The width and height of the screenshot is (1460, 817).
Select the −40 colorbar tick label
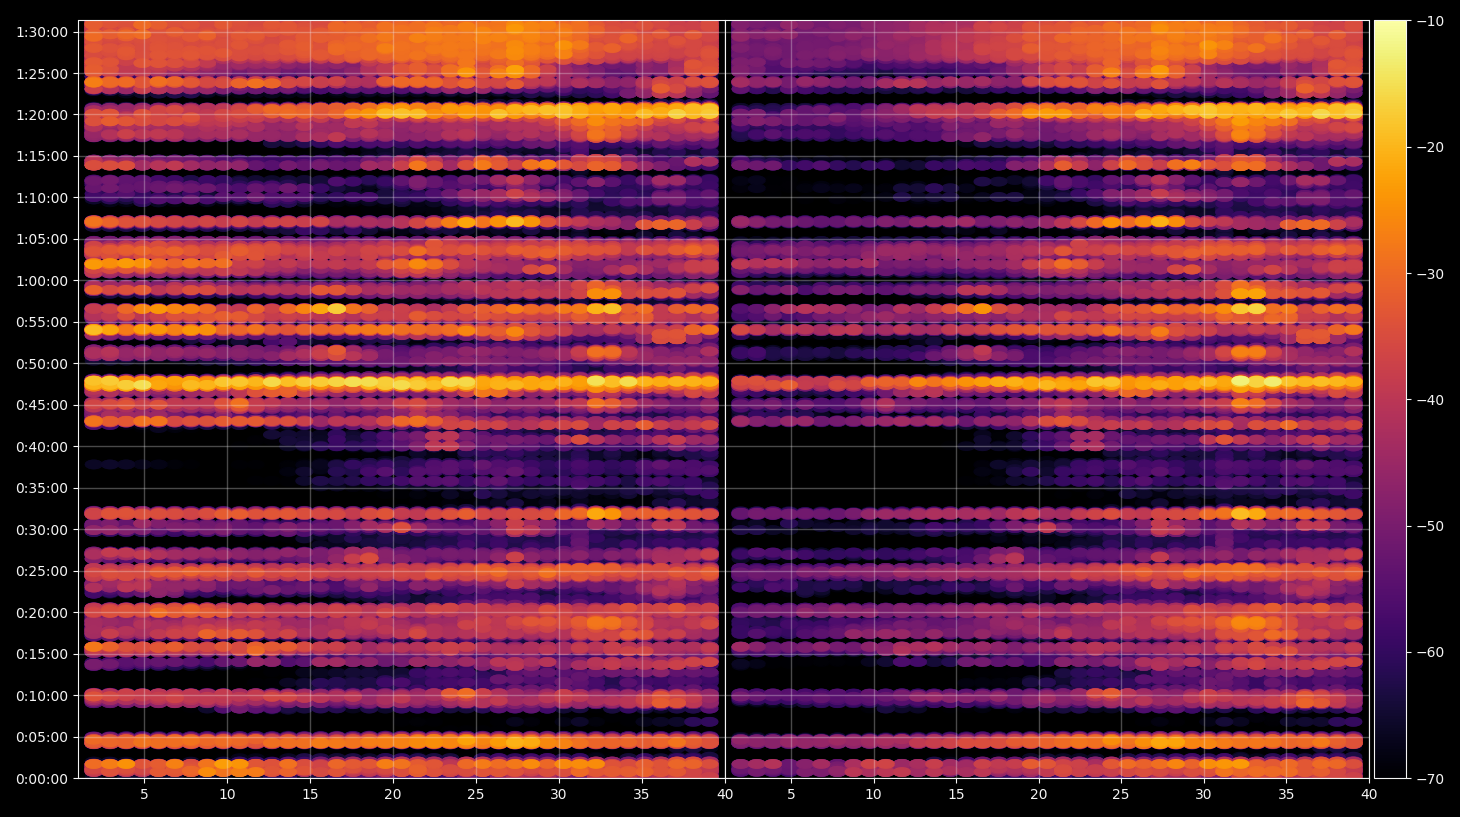click(1431, 400)
